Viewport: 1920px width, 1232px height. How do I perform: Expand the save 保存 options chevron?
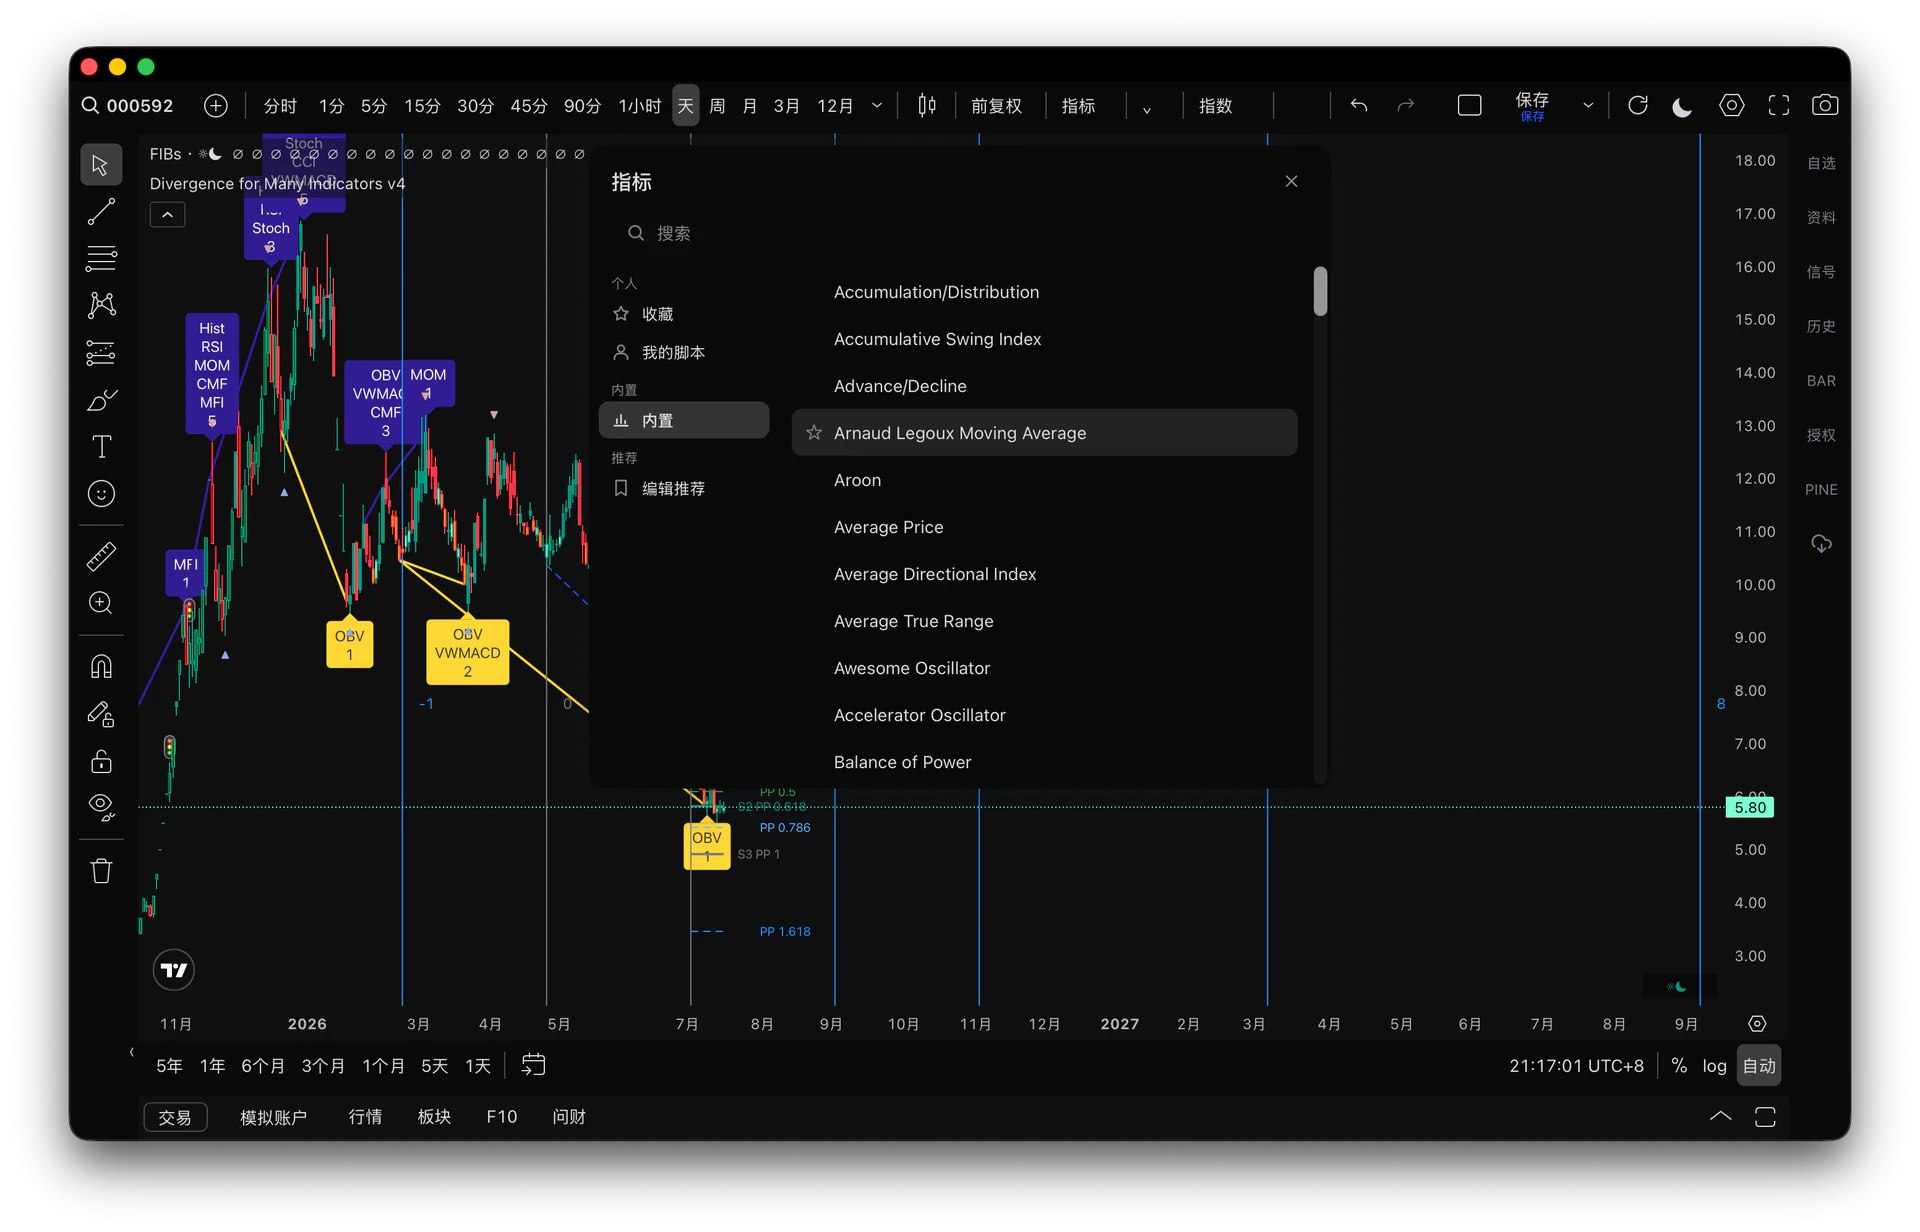tap(1588, 106)
